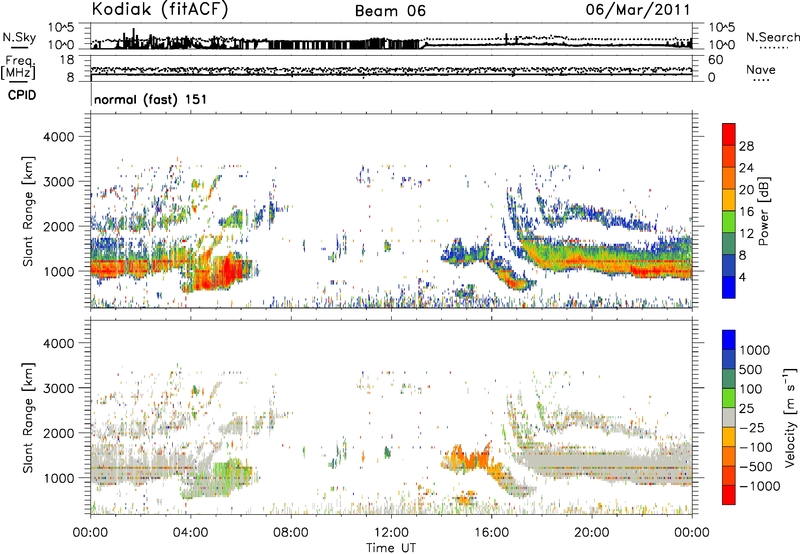
Task: Click the 'CPID' label
Action: coord(22,95)
